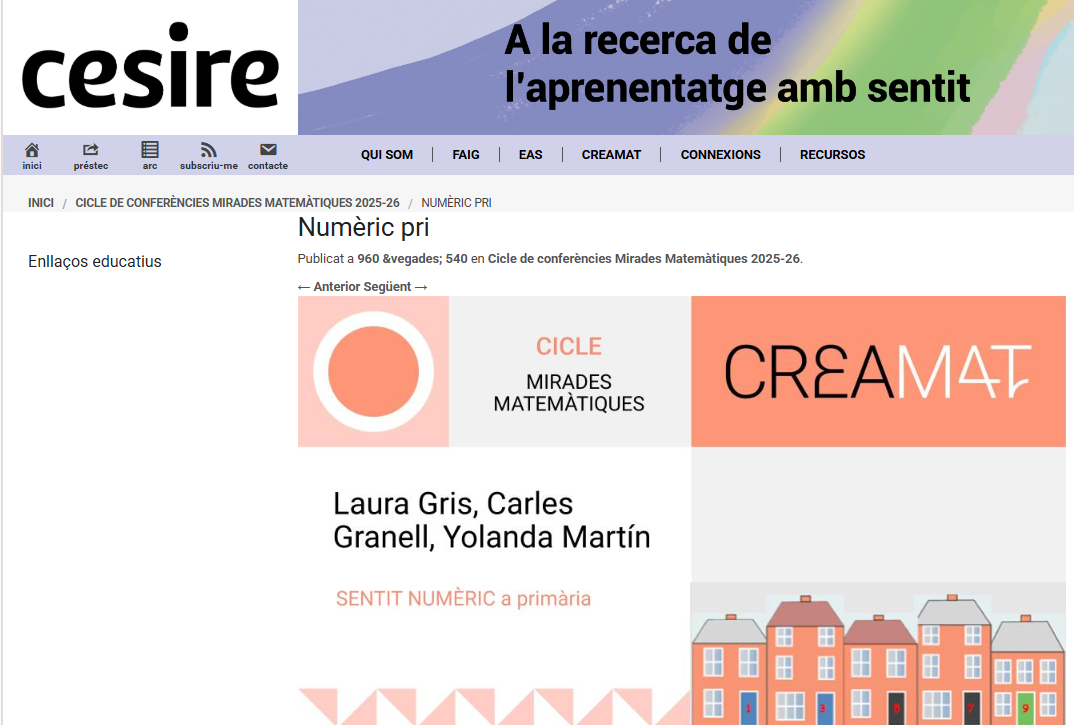Open the préstec share icon
Screen dimensions: 1074x725
click(91, 150)
